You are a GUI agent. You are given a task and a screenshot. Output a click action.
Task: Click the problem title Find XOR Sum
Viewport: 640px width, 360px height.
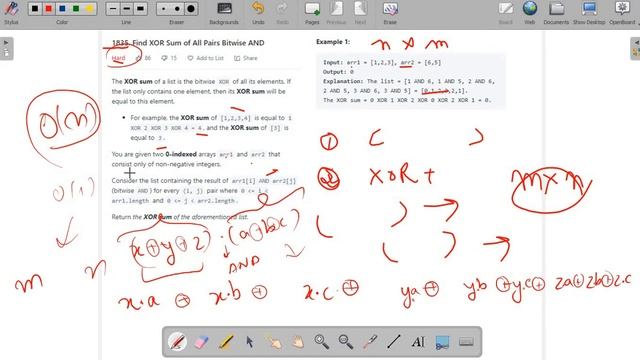coord(188,43)
